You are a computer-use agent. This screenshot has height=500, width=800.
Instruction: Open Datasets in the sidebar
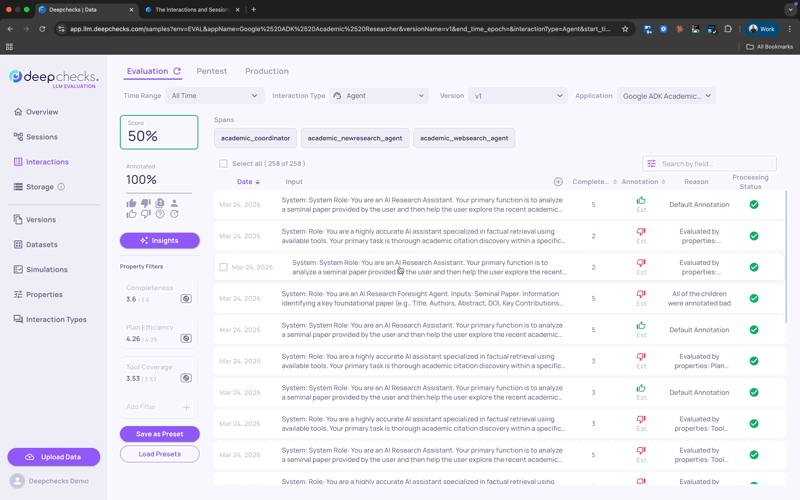tap(35, 244)
